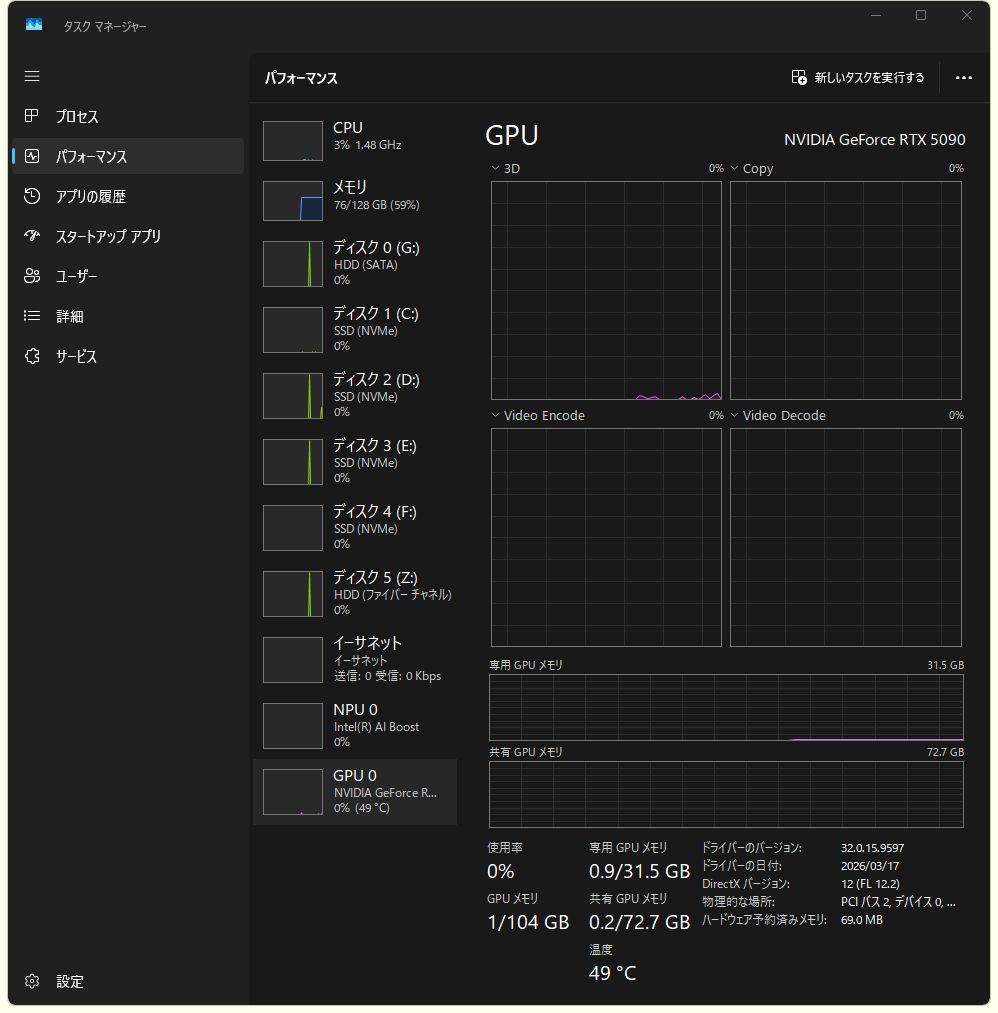Expand the 3D engine graph dropdown
This screenshot has height=1013, width=998.
point(496,169)
